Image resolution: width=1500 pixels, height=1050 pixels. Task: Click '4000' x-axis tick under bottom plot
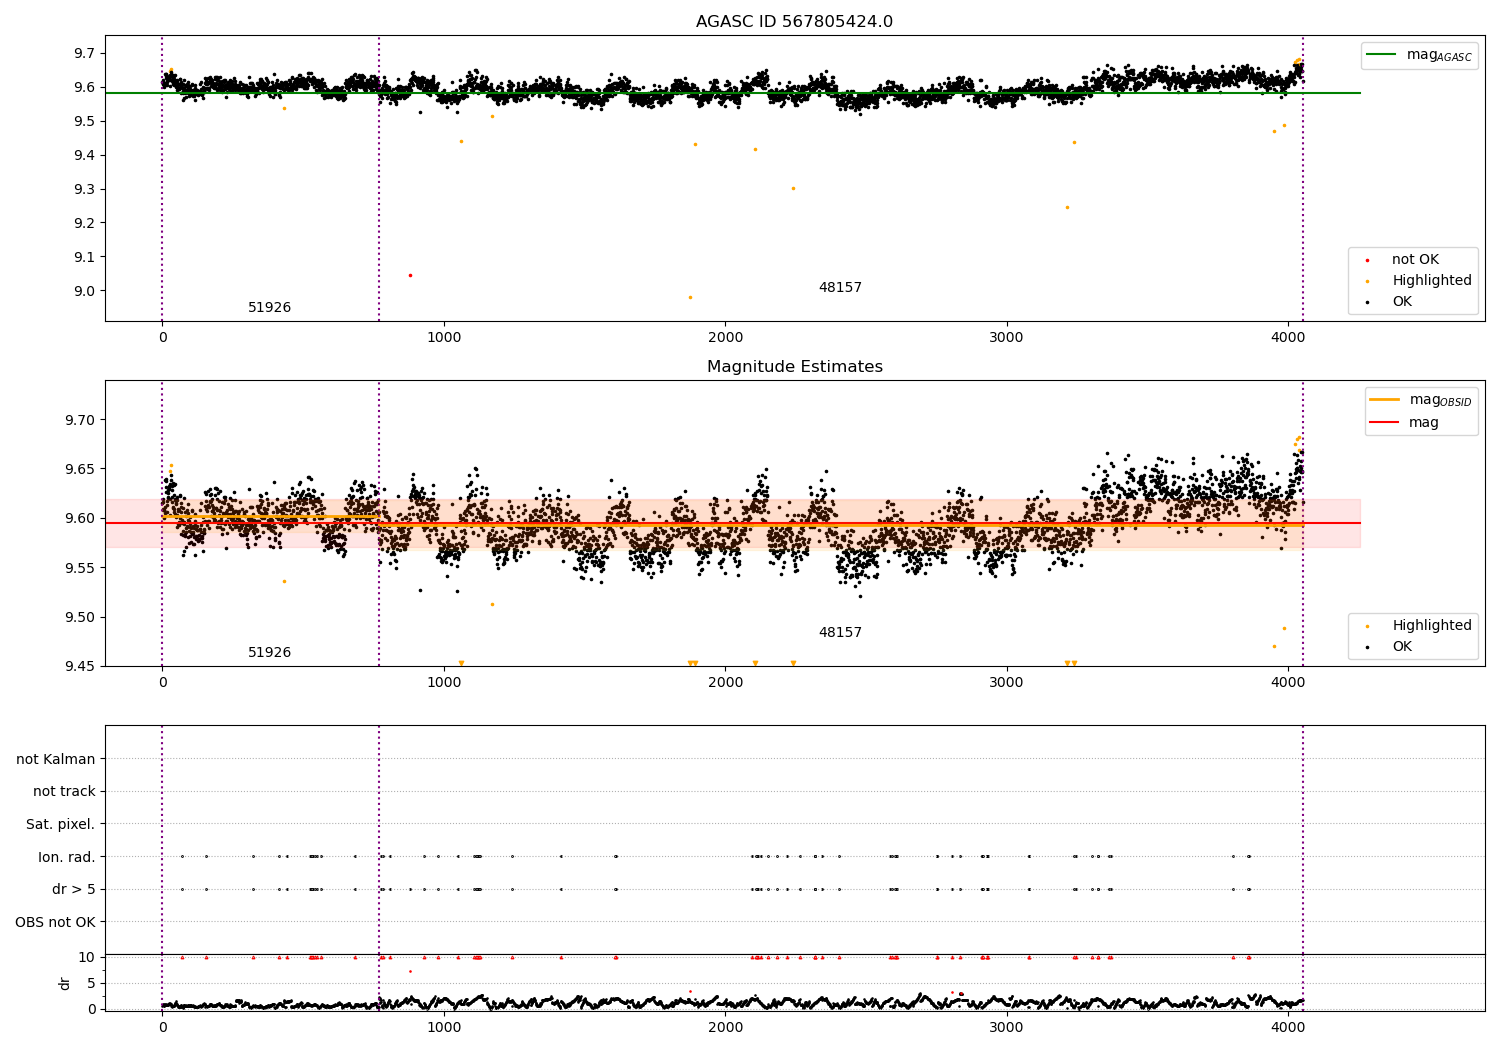tap(1288, 1028)
